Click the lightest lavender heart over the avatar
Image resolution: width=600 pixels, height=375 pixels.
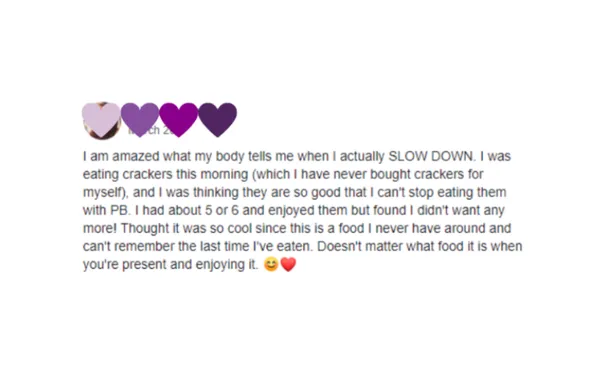coord(101,119)
